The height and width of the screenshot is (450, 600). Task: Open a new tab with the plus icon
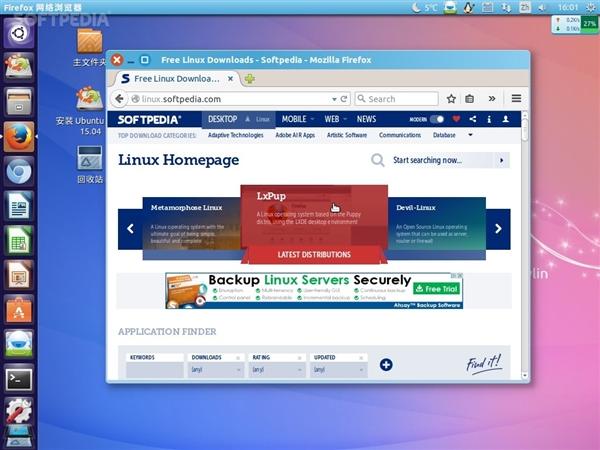click(x=249, y=78)
